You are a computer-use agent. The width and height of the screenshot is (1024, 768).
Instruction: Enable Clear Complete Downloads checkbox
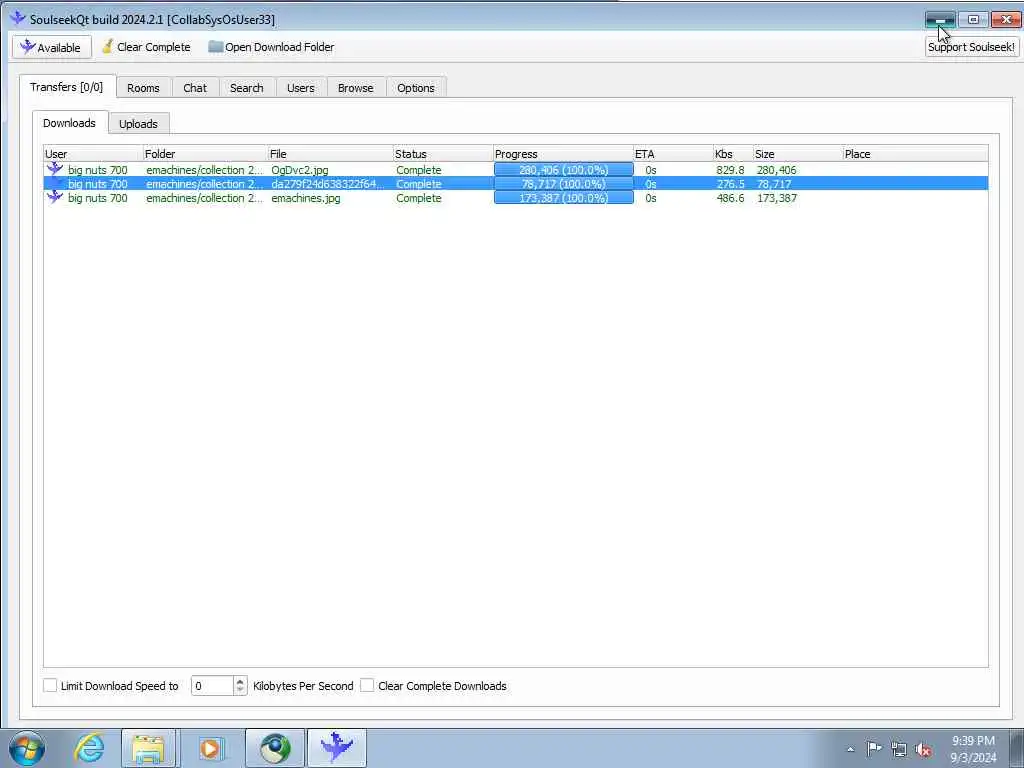(368, 685)
